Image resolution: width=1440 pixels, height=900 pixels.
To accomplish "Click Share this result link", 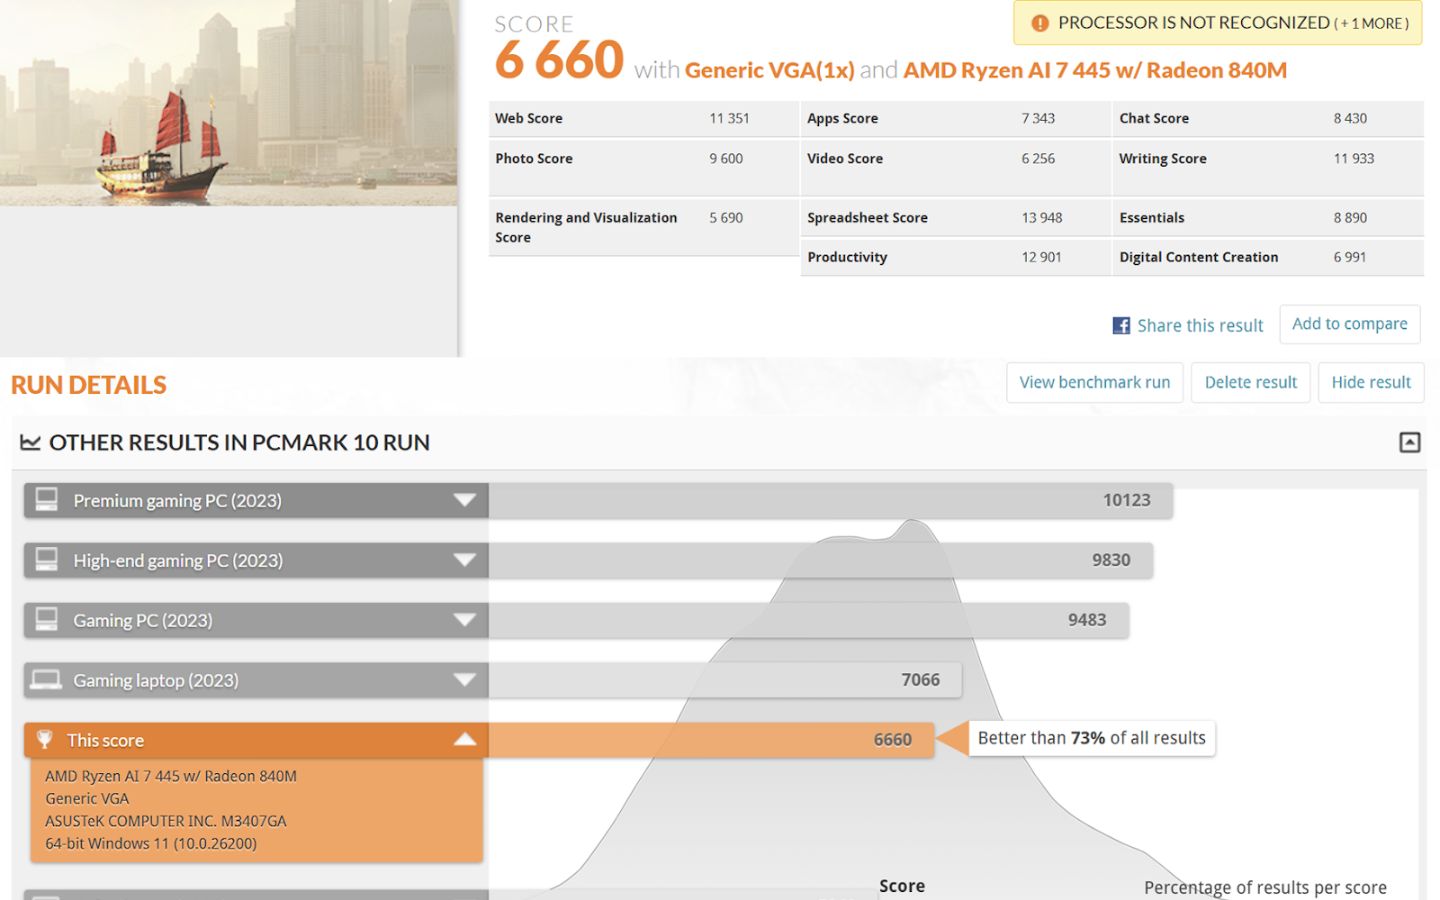I will pos(1200,325).
